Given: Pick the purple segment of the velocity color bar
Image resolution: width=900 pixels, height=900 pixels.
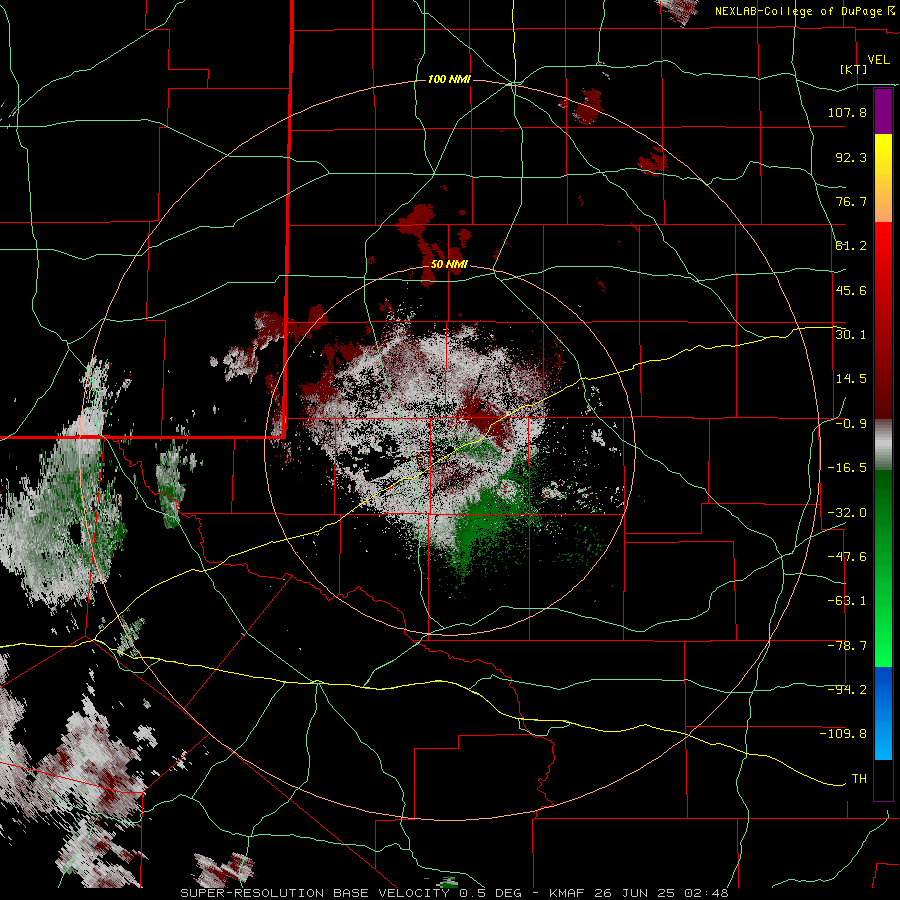Looking at the screenshot, I should [x=883, y=112].
